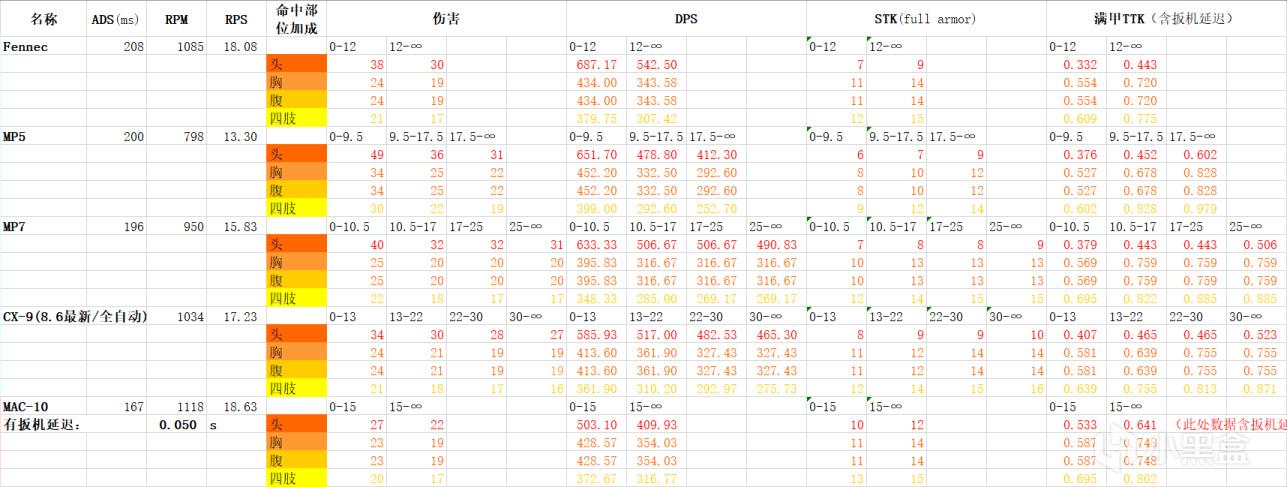Select MP7 head DPS 633.33
Image resolution: width=1287 pixels, height=487 pixels.
coord(597,244)
